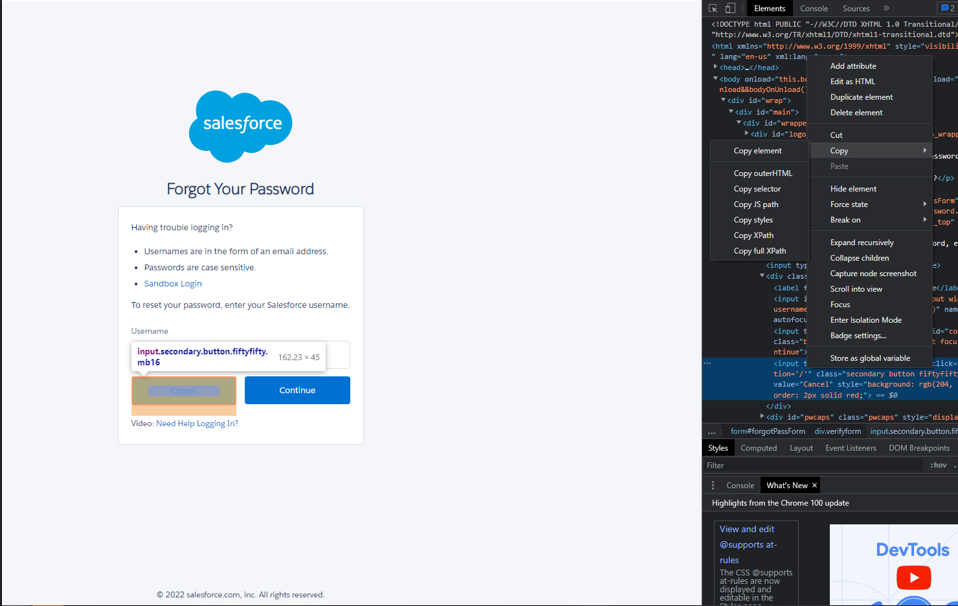Image resolution: width=958 pixels, height=606 pixels.
Task: Collapse the div id main node
Action: [x=731, y=111]
